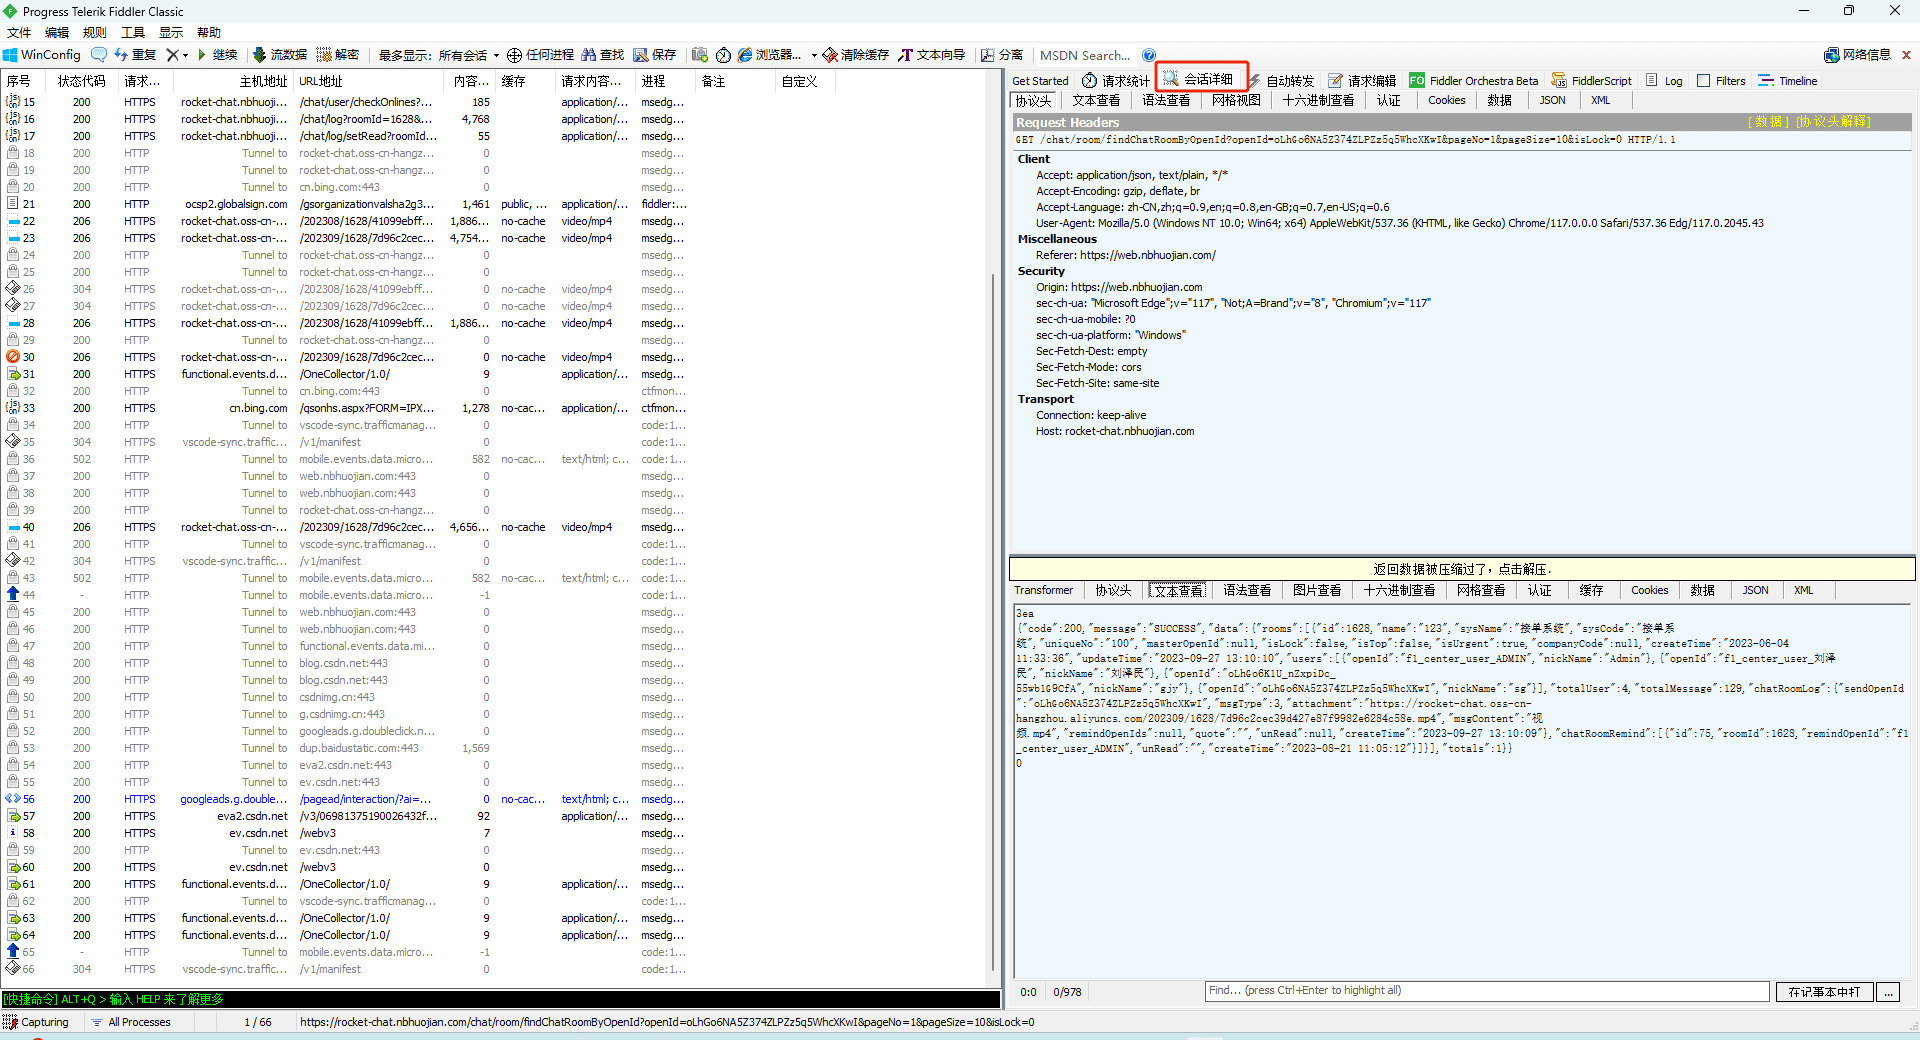Open the 帮助 menu
Viewport: 1920px width, 1040px height.
[x=209, y=33]
